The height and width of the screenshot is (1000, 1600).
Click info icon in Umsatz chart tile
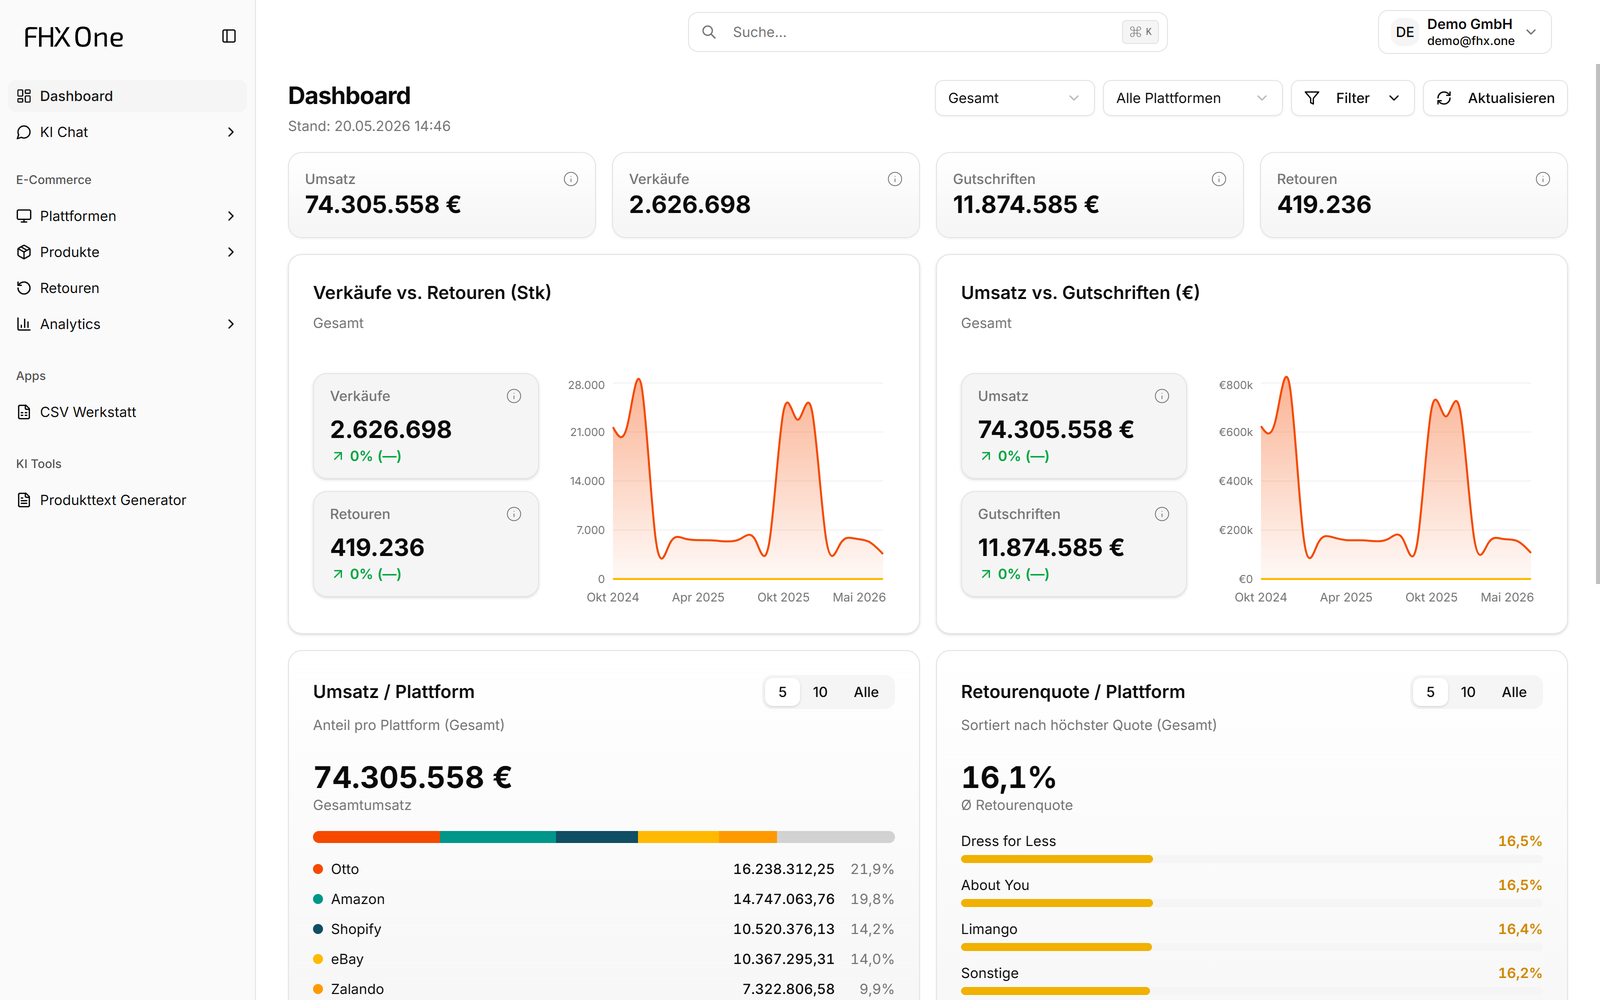[x=1162, y=396]
